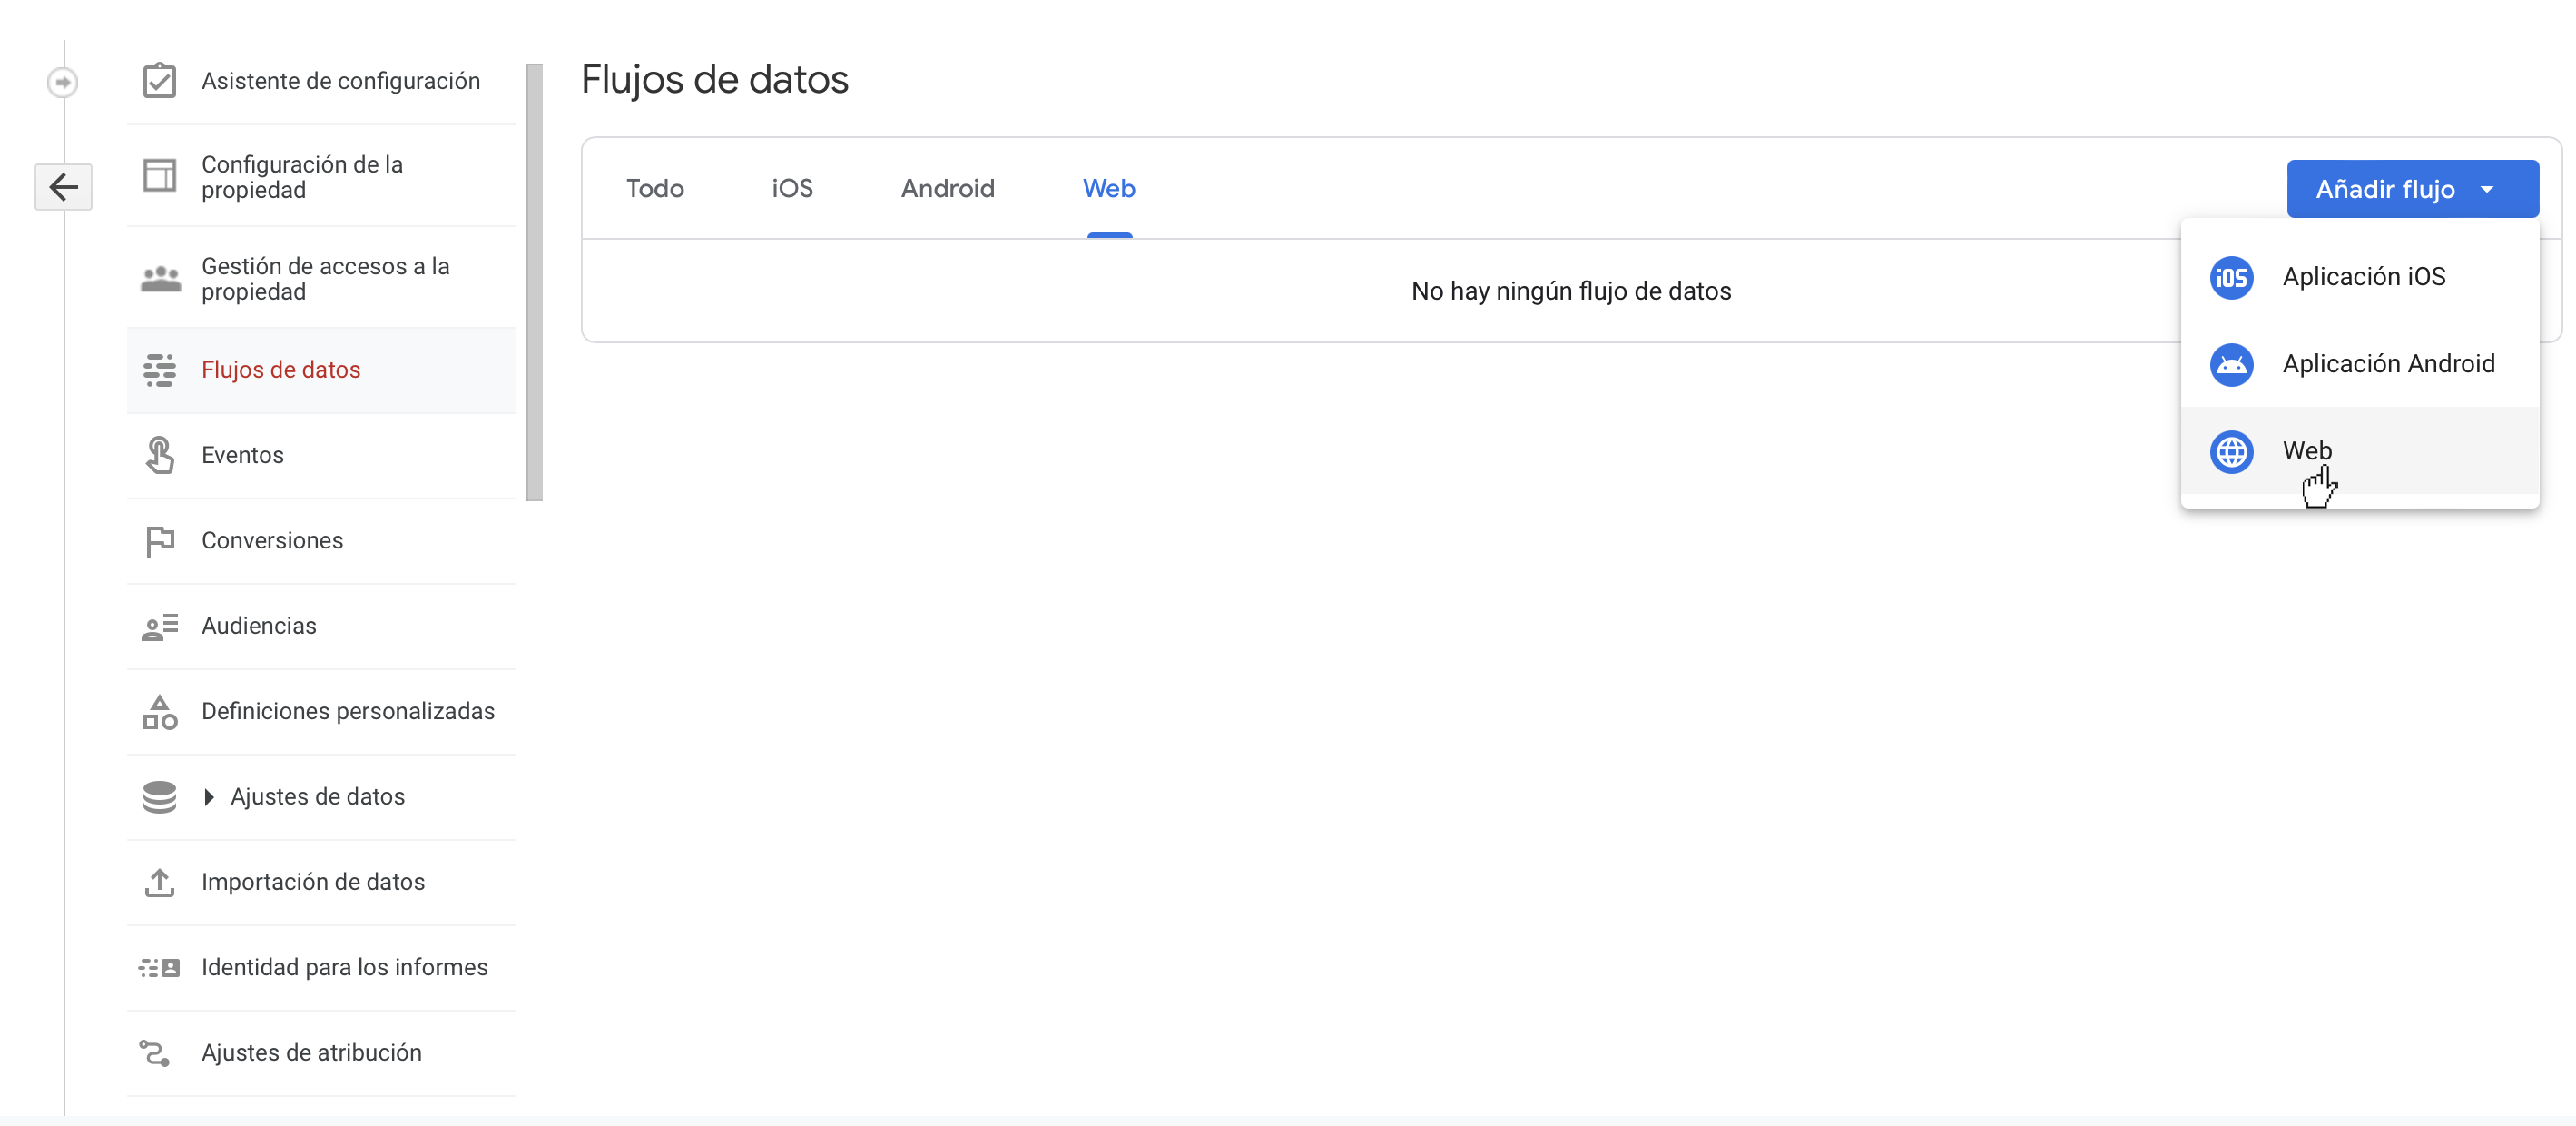
Task: Click the iOS app icon in dropdown
Action: click(x=2231, y=277)
